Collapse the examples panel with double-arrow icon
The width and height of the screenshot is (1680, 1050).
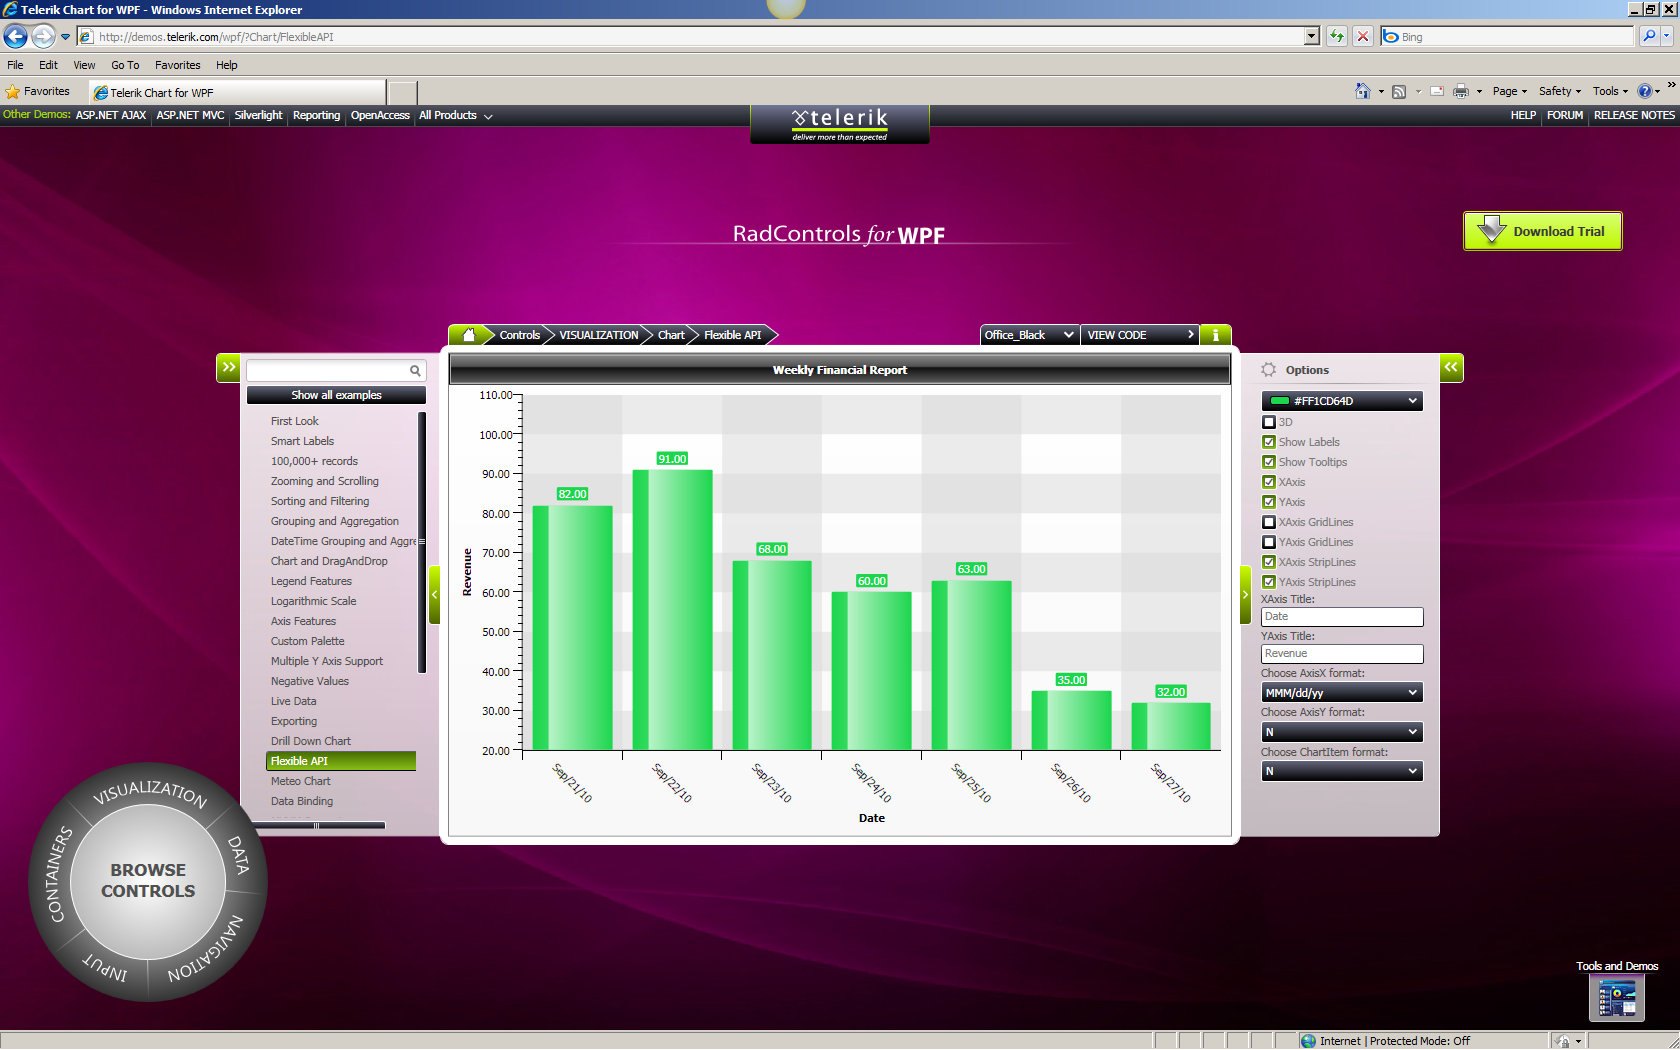pos(229,368)
